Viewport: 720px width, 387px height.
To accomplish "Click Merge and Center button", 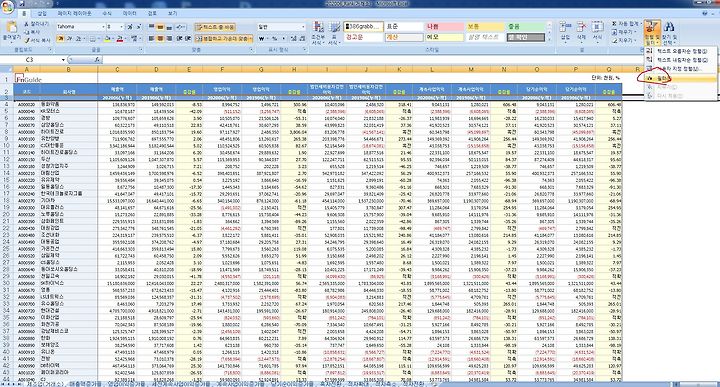I will [x=224, y=39].
